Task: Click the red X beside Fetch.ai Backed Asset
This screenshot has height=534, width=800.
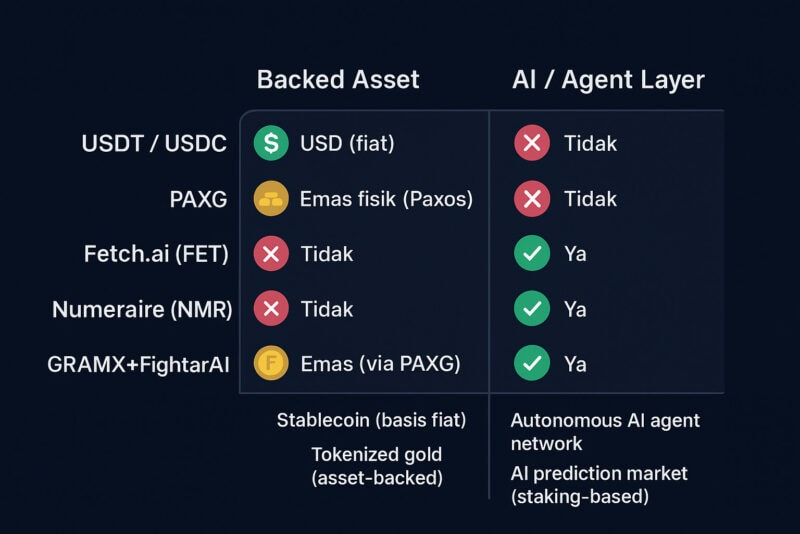Action: 270,254
